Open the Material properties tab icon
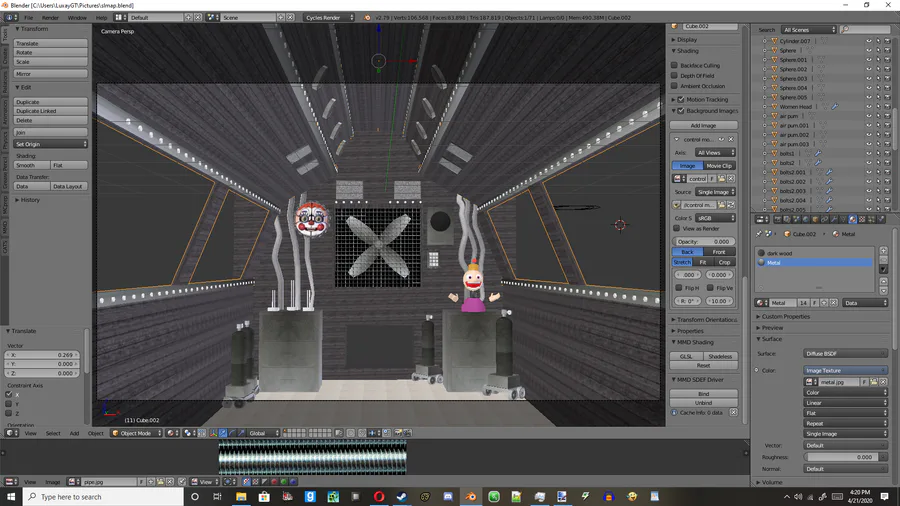 pyautogui.click(x=852, y=219)
